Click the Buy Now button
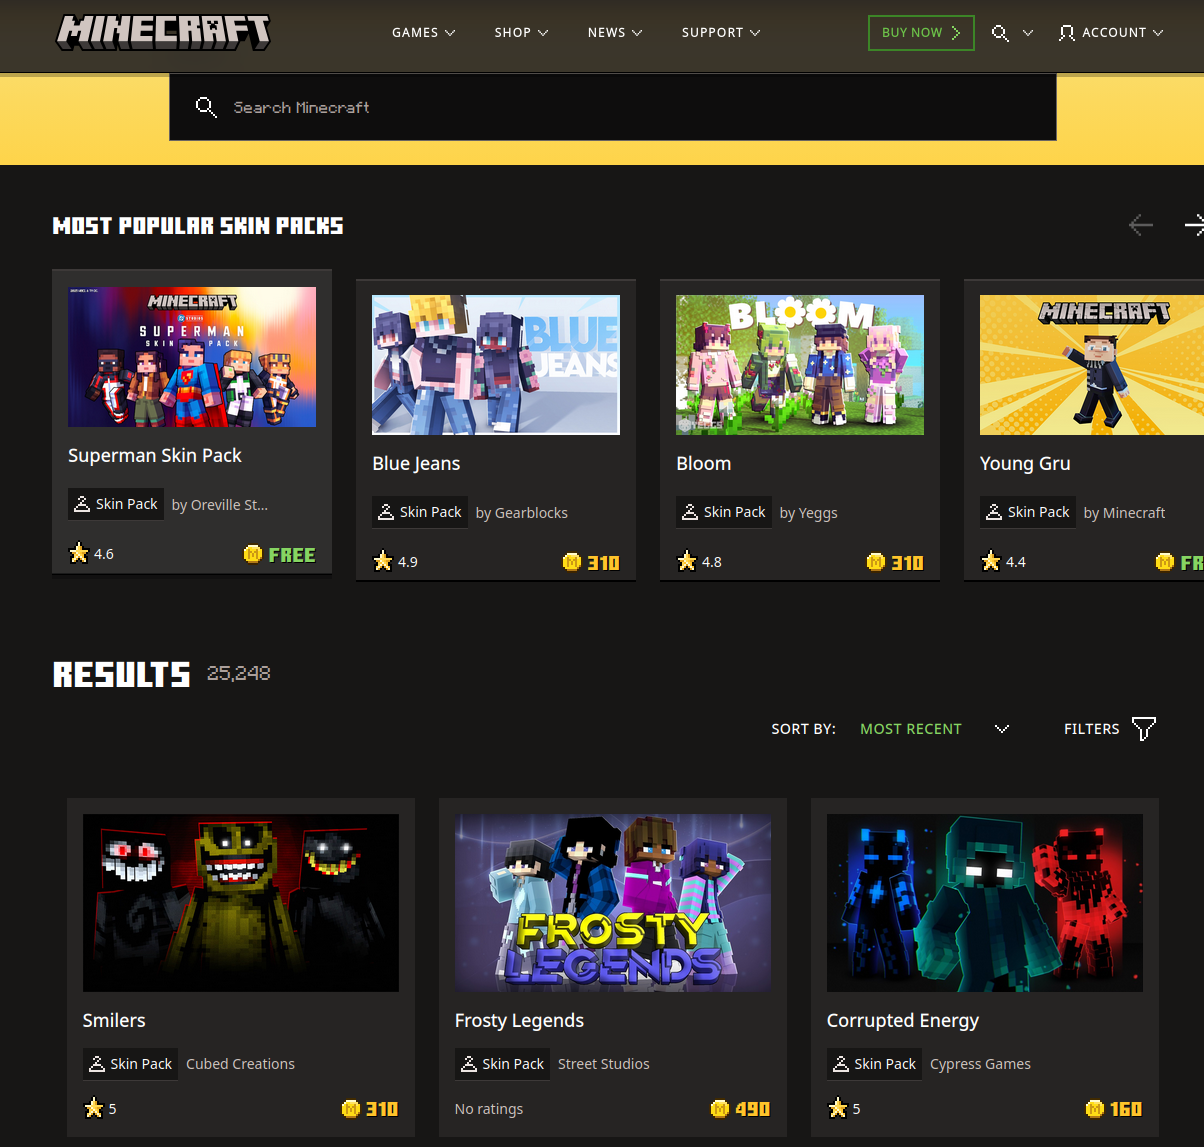The width and height of the screenshot is (1204, 1147). (920, 32)
